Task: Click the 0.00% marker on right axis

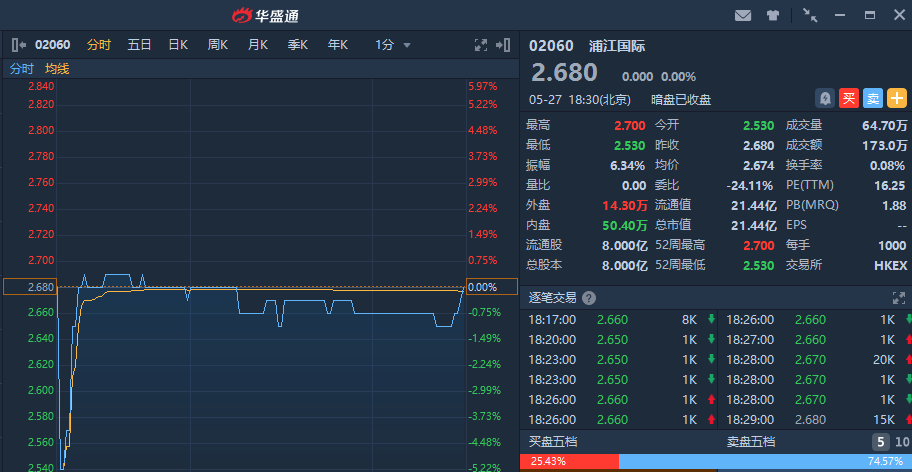Action: (x=492, y=287)
